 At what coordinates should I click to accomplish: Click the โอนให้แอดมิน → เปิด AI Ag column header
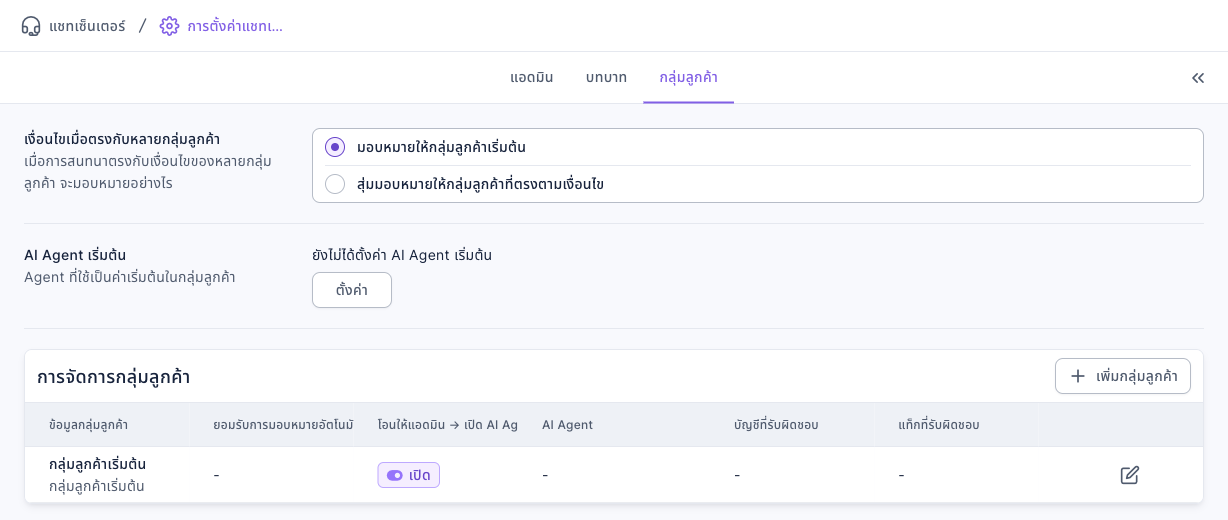tap(447, 425)
